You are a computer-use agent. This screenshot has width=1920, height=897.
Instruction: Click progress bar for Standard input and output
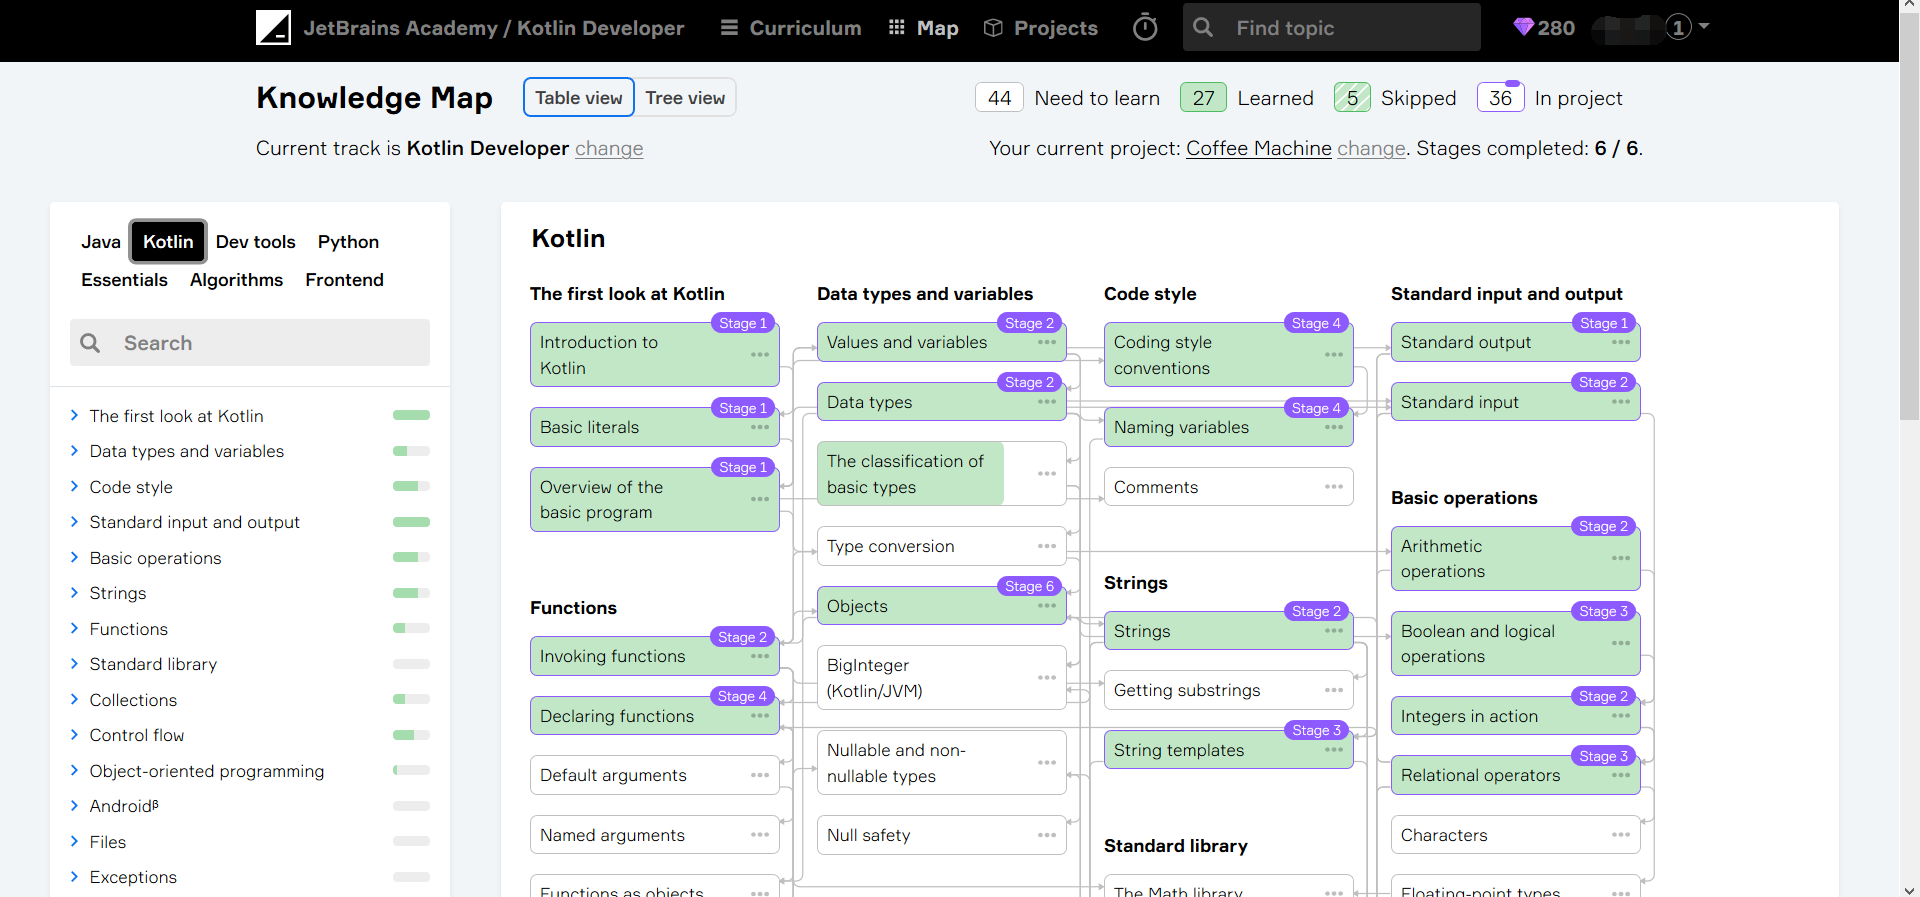click(x=411, y=522)
